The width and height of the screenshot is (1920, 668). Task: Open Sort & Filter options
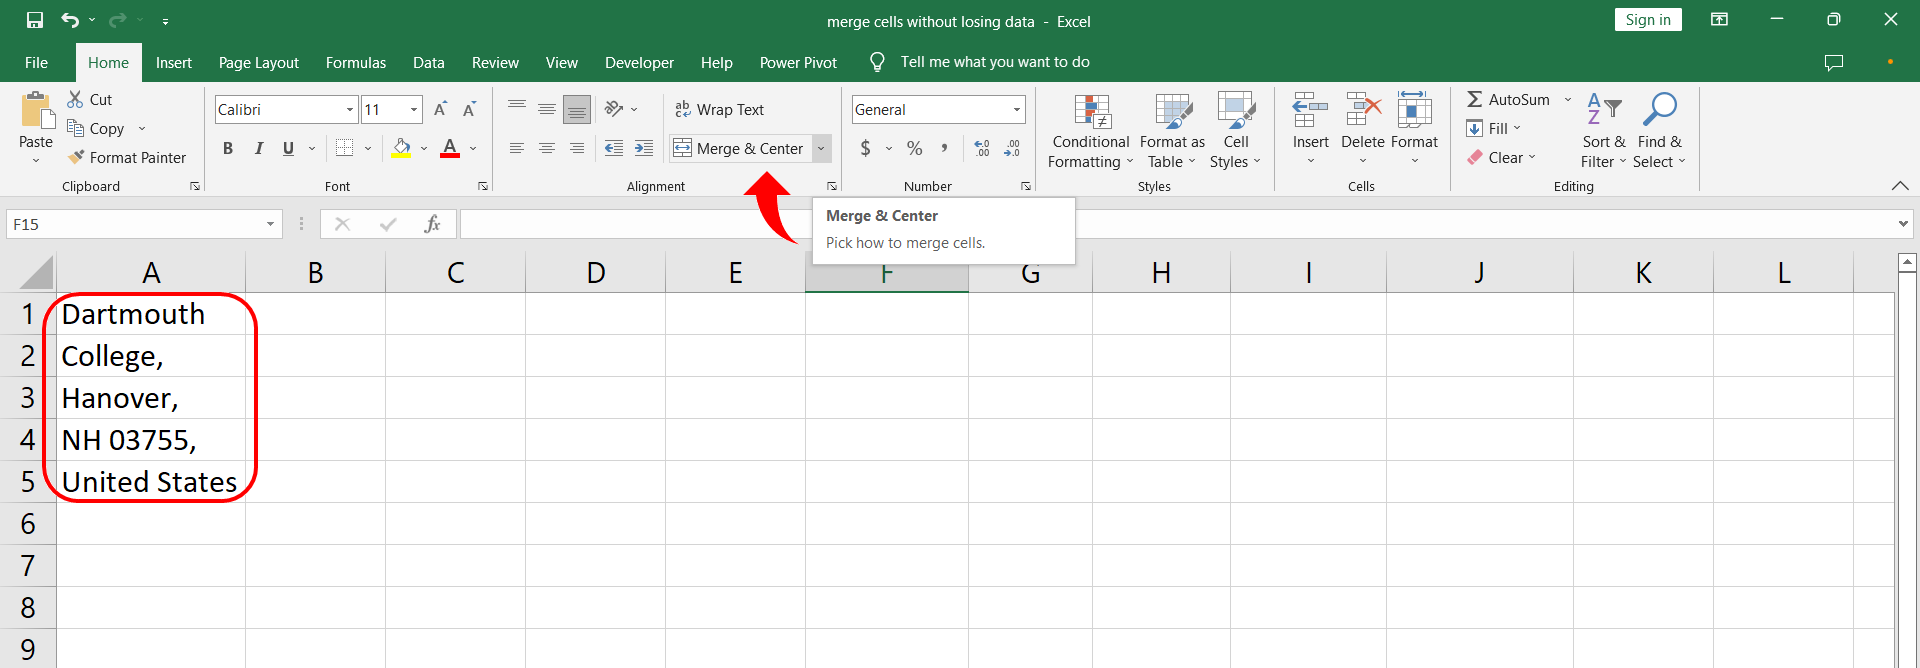[1604, 131]
